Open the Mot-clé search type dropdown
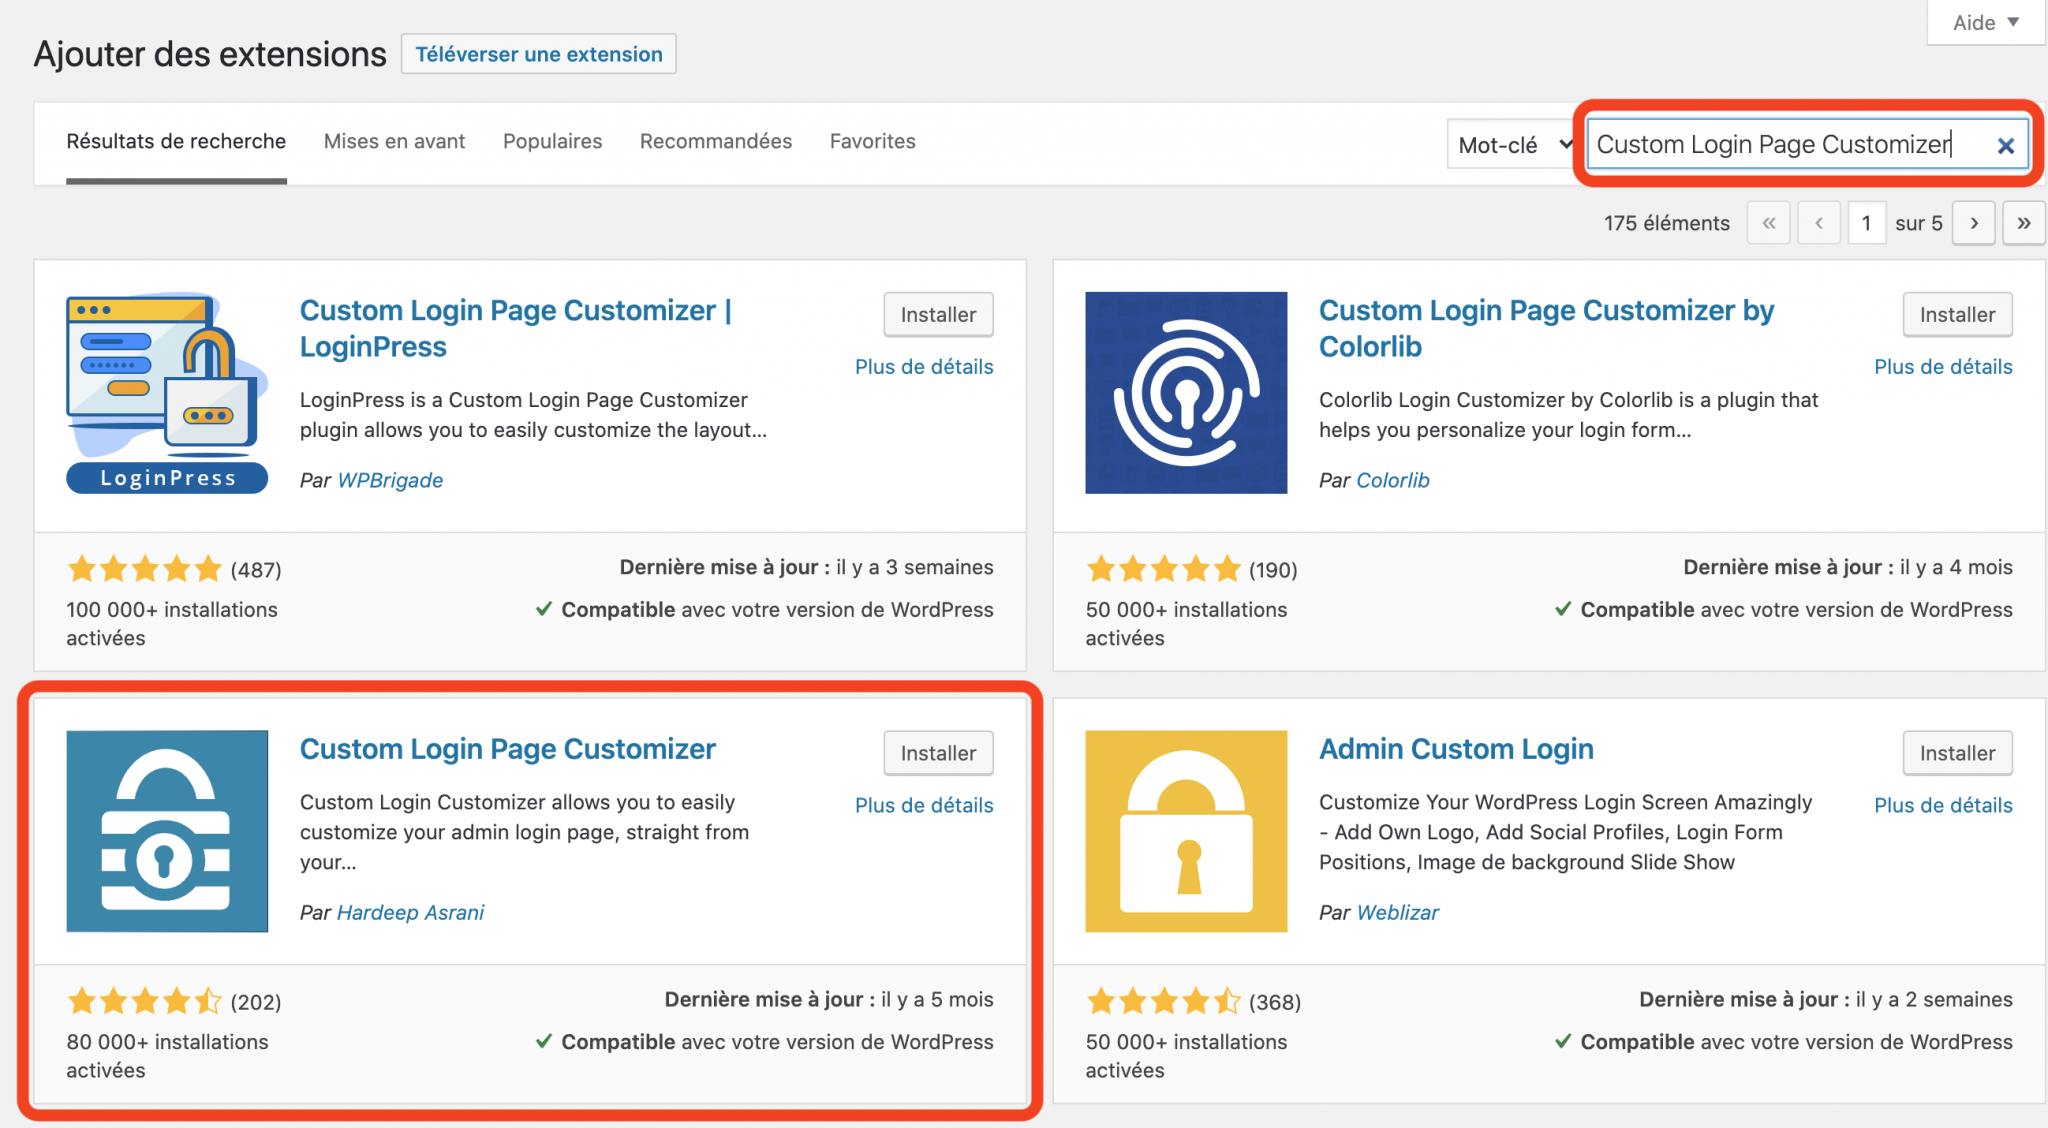Image resolution: width=2048 pixels, height=1128 pixels. pyautogui.click(x=1513, y=145)
